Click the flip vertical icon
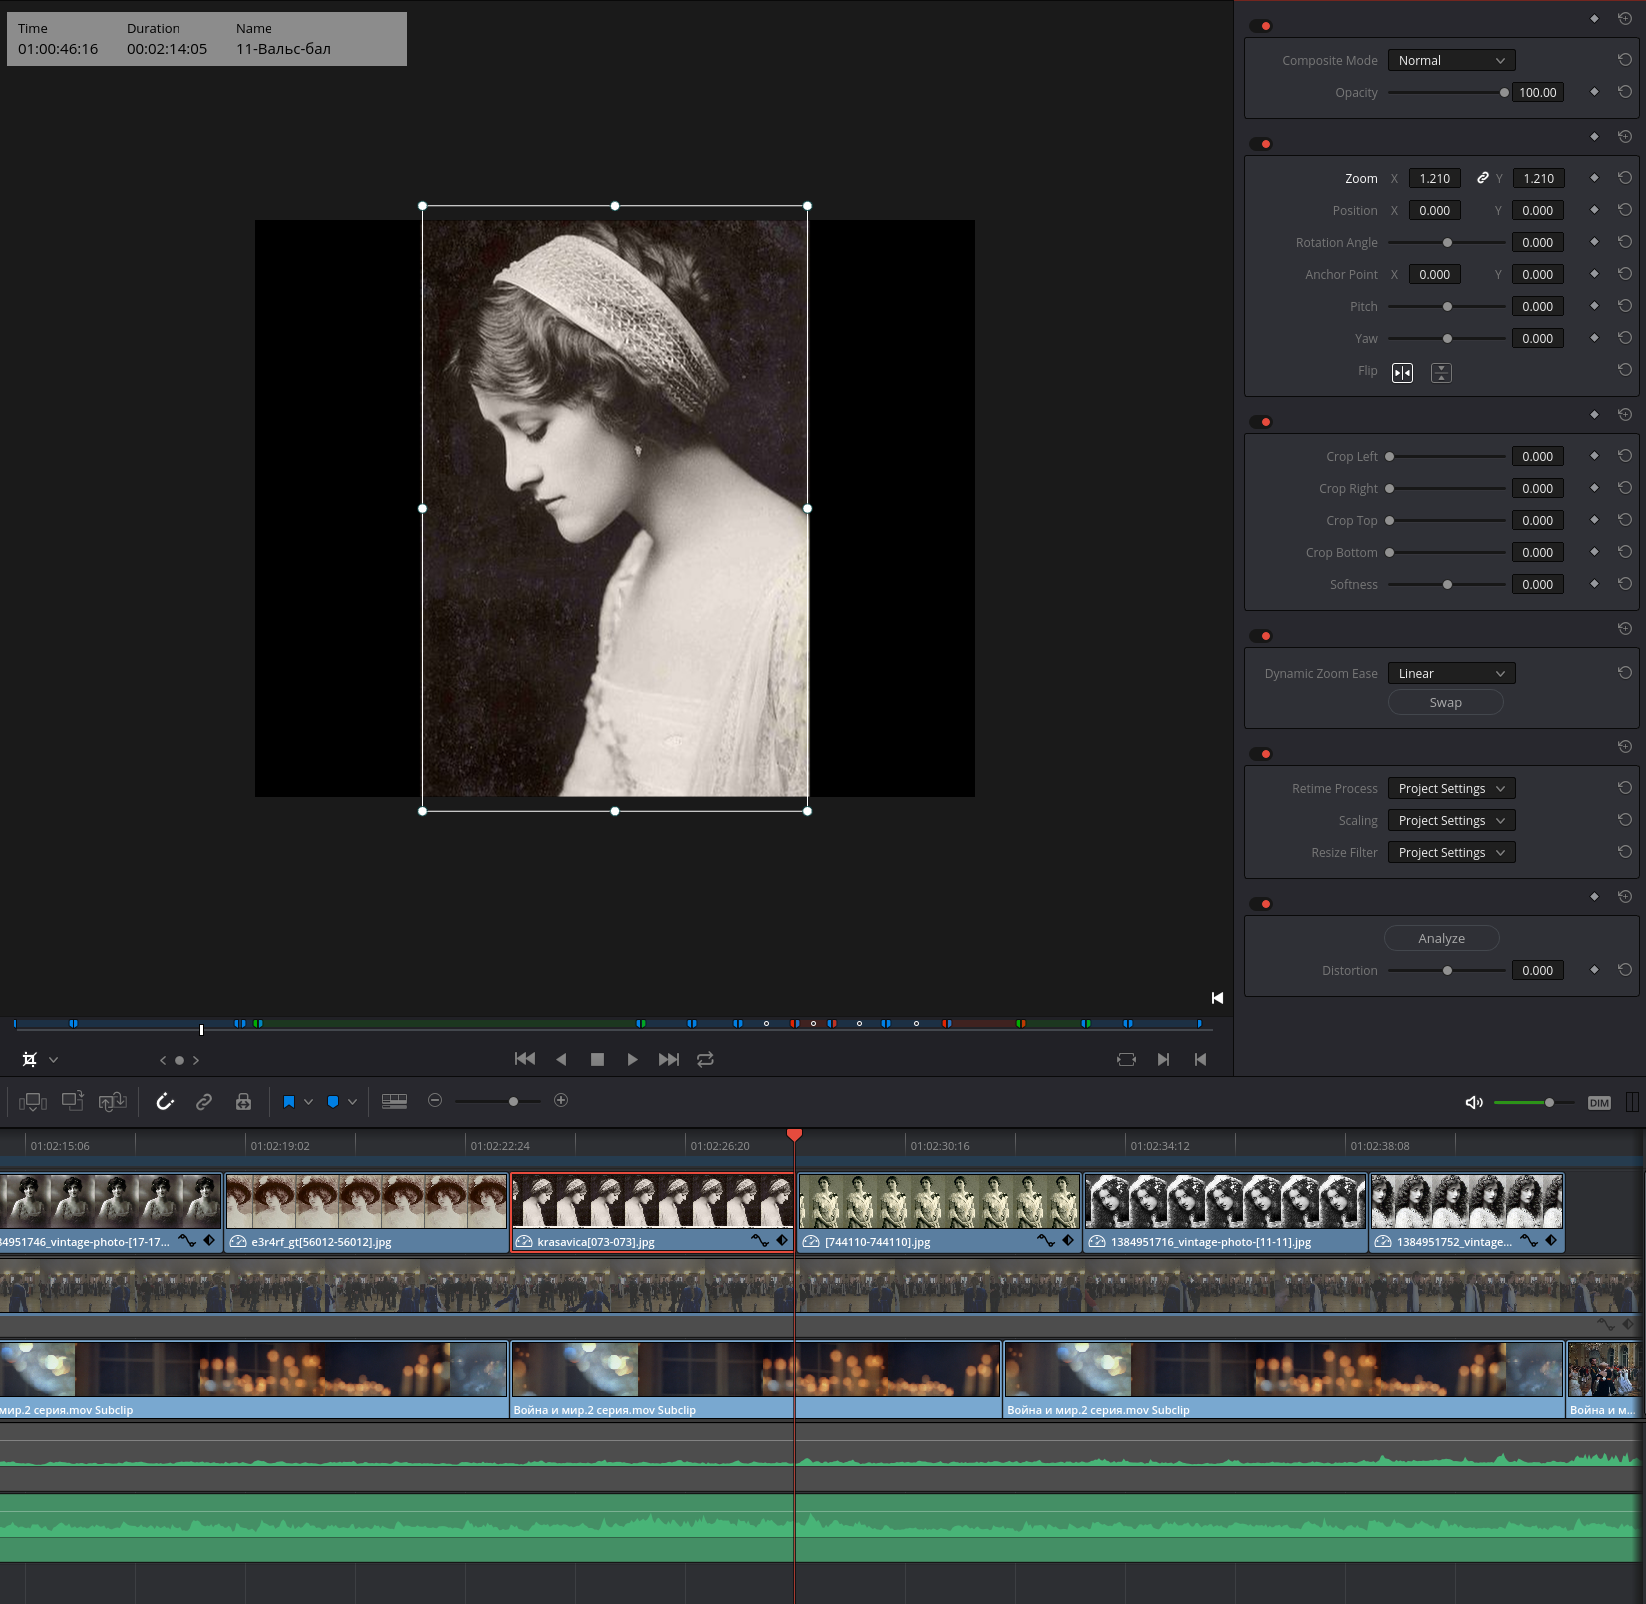The width and height of the screenshot is (1646, 1604). coord(1441,373)
